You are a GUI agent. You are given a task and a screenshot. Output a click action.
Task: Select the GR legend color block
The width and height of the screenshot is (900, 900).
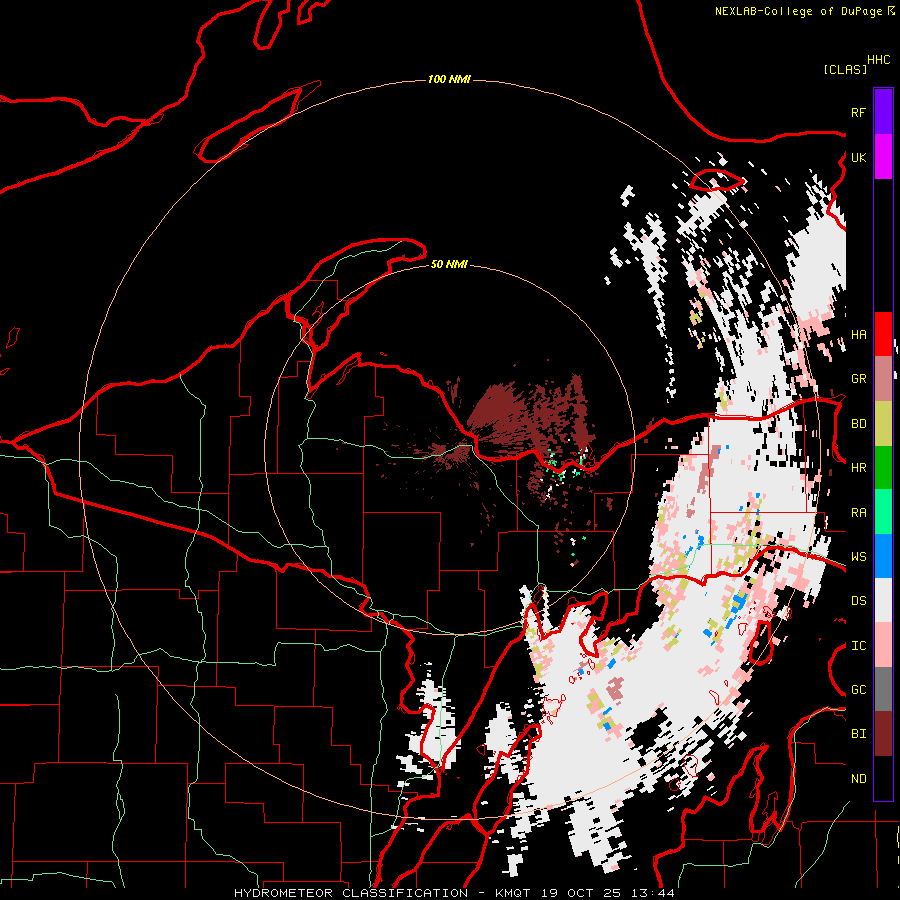click(x=883, y=379)
